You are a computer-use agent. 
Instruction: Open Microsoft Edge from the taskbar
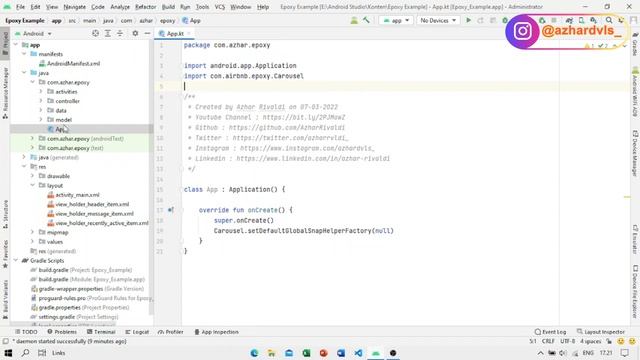pos(254,353)
